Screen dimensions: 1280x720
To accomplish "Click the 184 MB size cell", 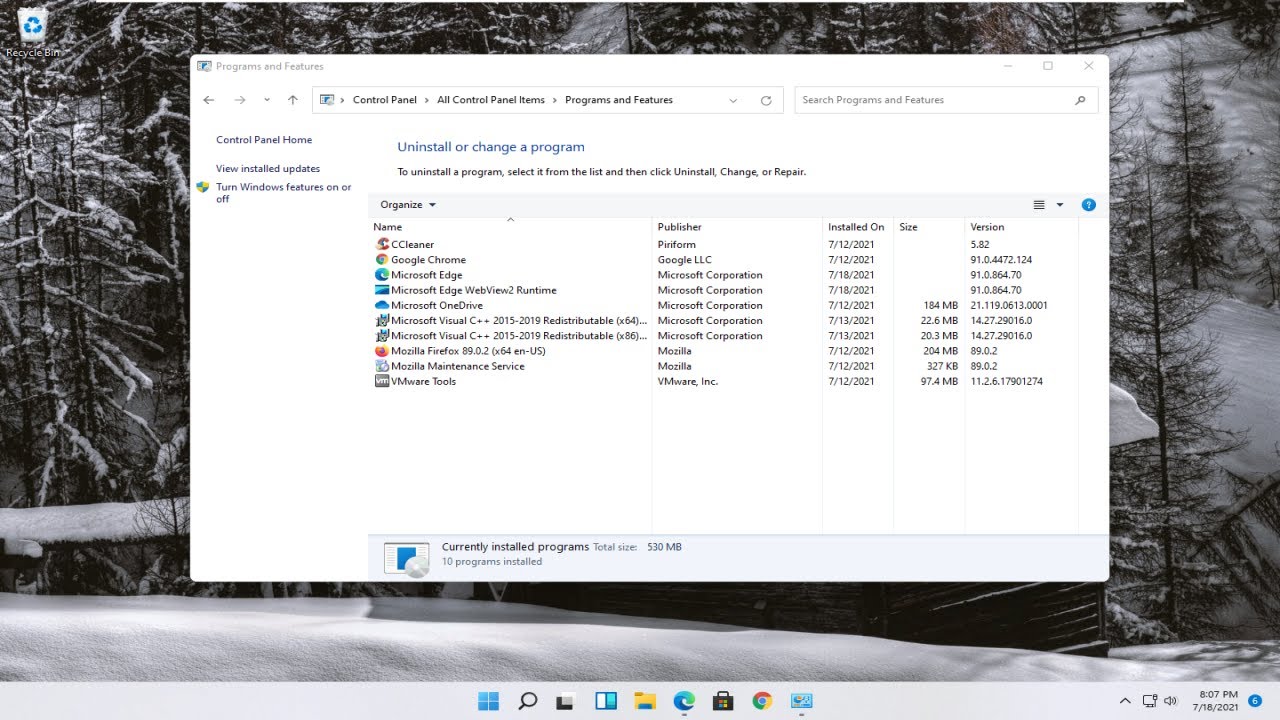I will (x=941, y=305).
